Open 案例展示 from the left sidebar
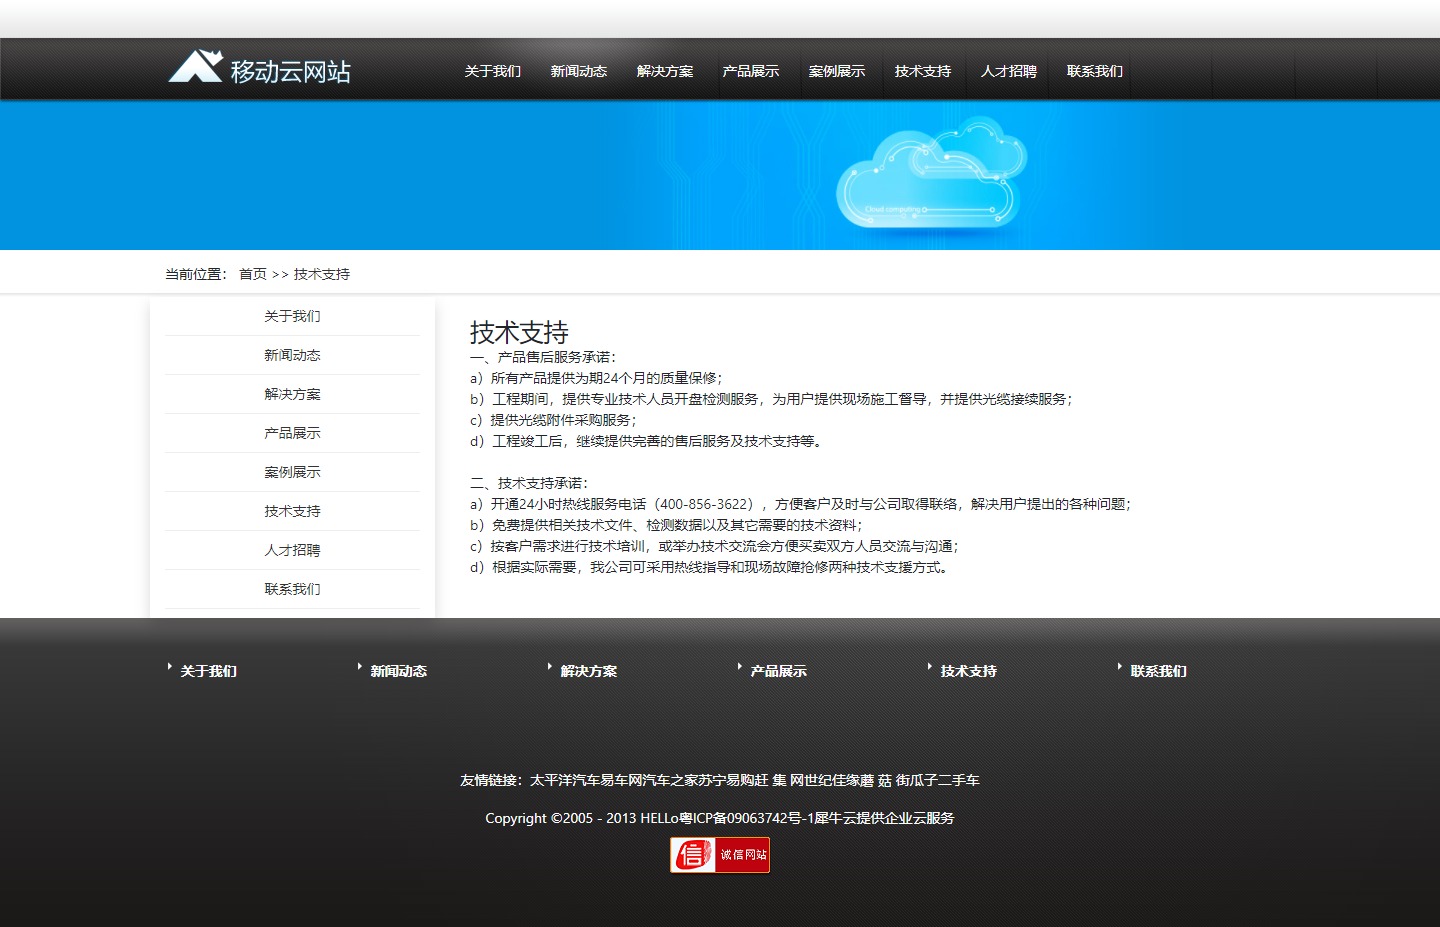1440x927 pixels. pos(292,472)
